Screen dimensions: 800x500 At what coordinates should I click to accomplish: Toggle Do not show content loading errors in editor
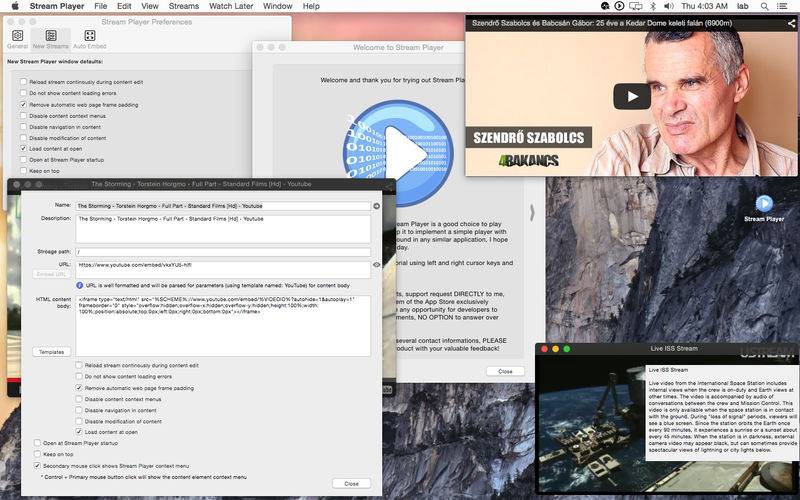79,377
